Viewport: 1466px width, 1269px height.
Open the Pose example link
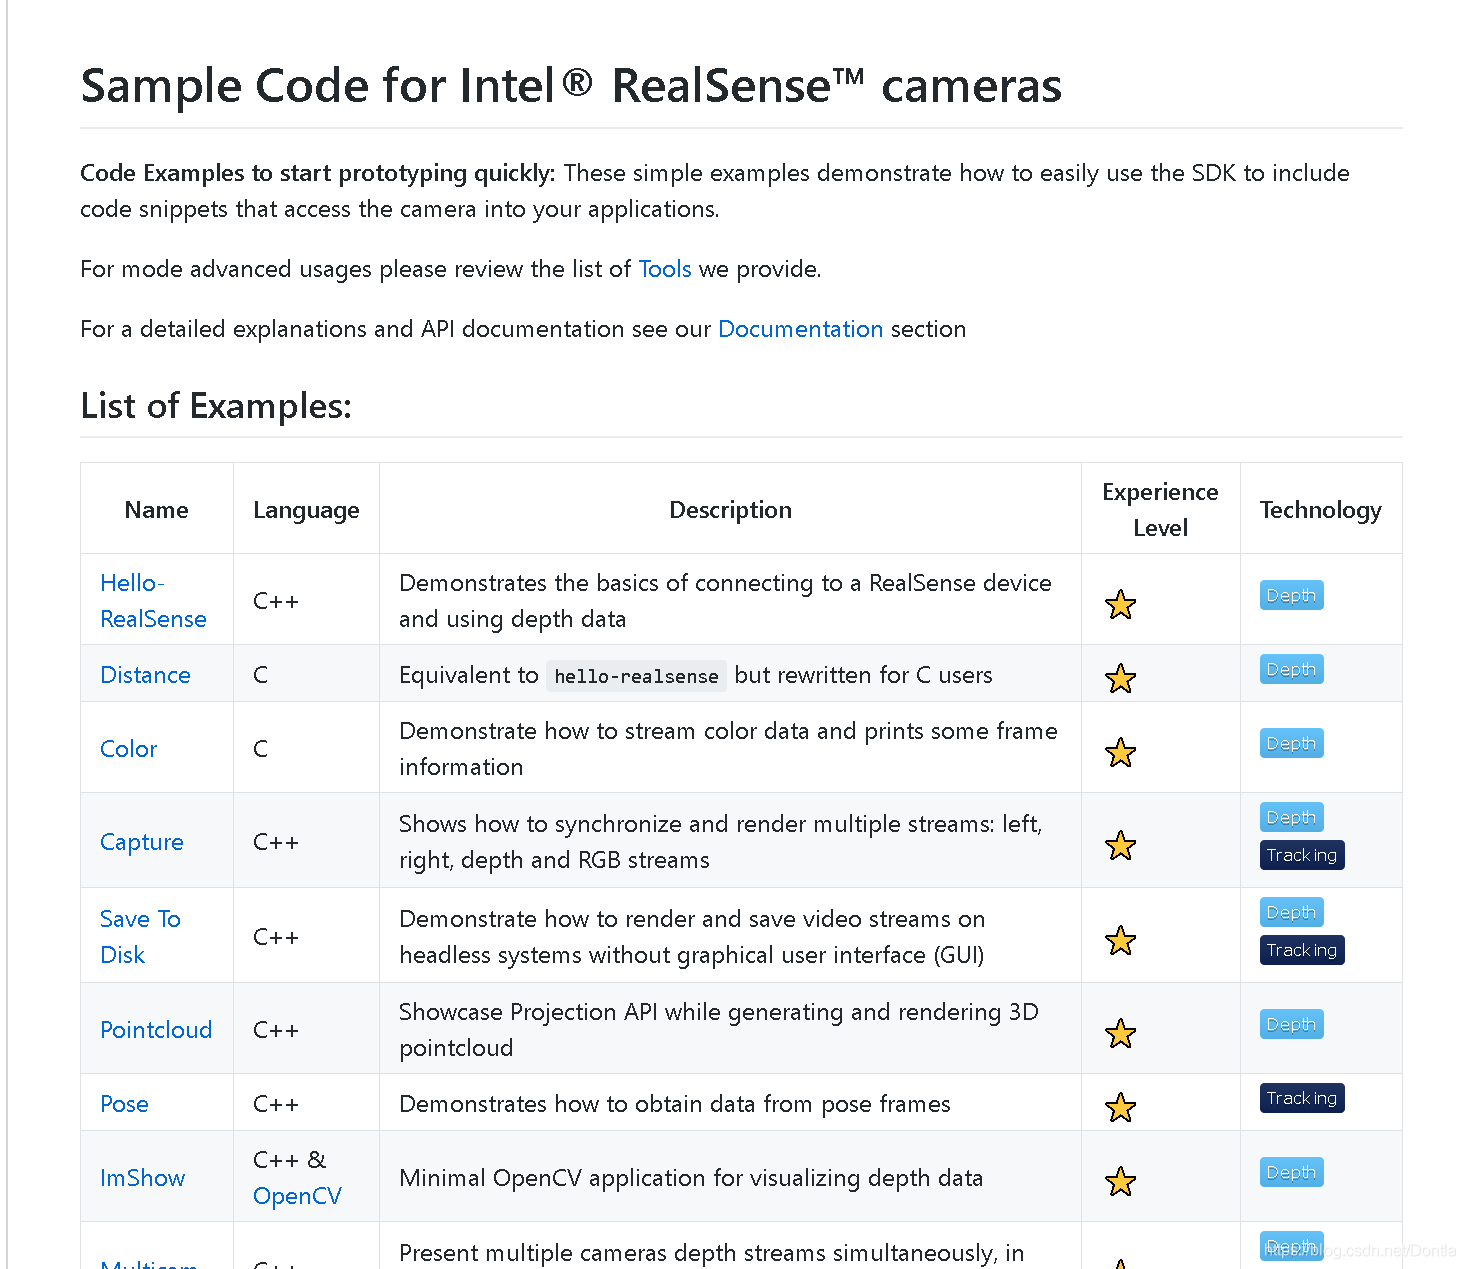(124, 1104)
